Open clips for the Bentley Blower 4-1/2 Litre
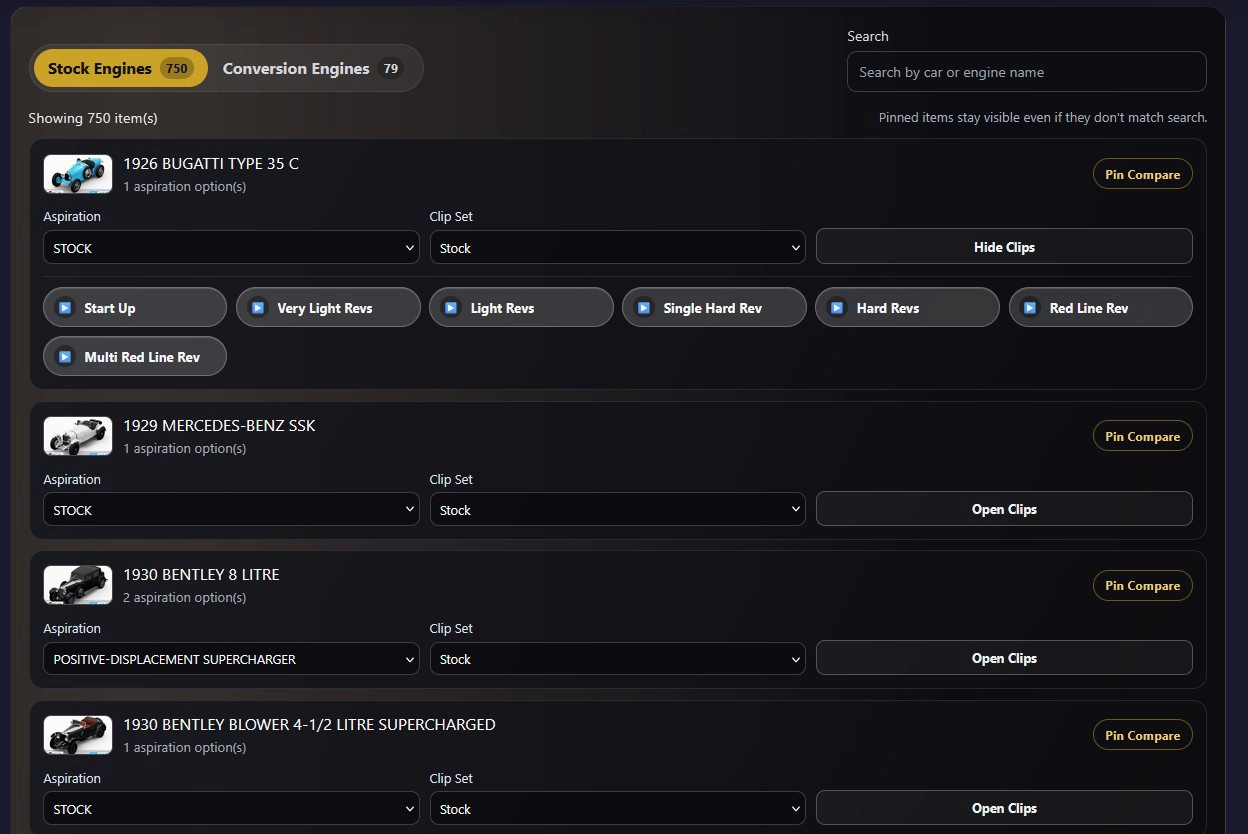The width and height of the screenshot is (1248, 834). click(x=1003, y=808)
